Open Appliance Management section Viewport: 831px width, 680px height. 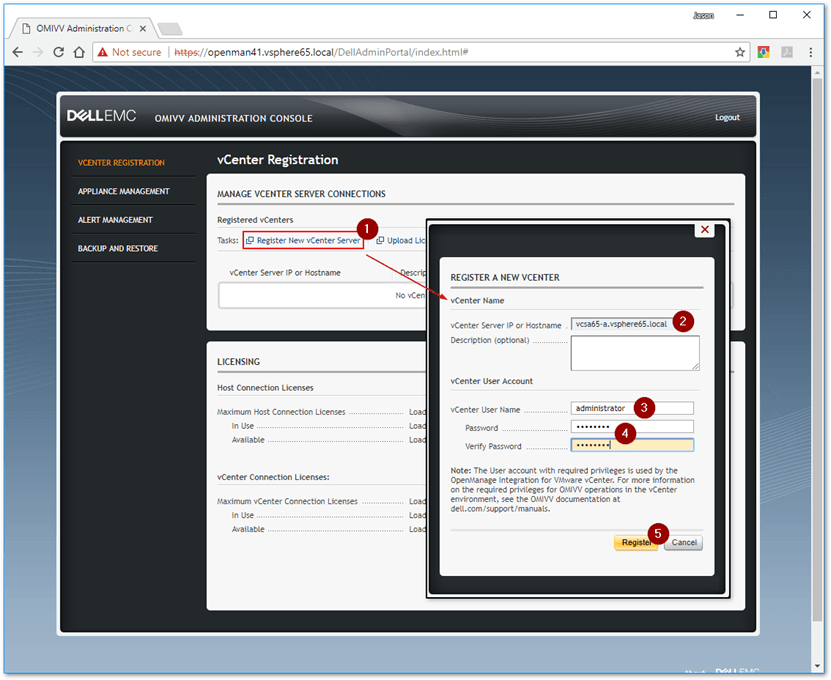123,191
